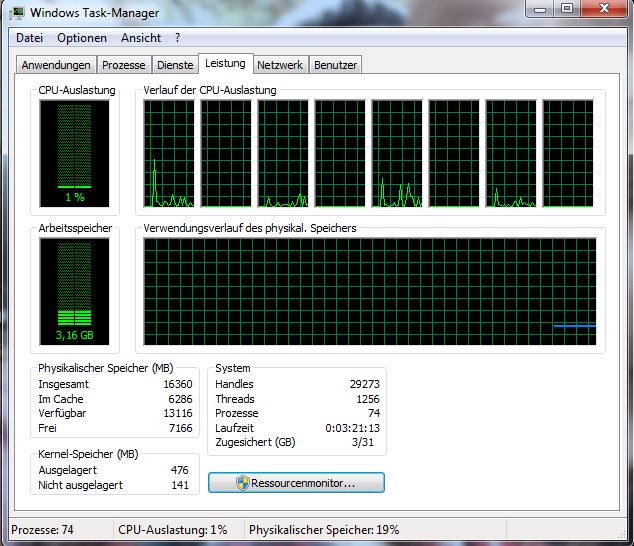Screen dimensions: 634x546
Task: Switch to the Dienste tab
Action: click(x=175, y=65)
